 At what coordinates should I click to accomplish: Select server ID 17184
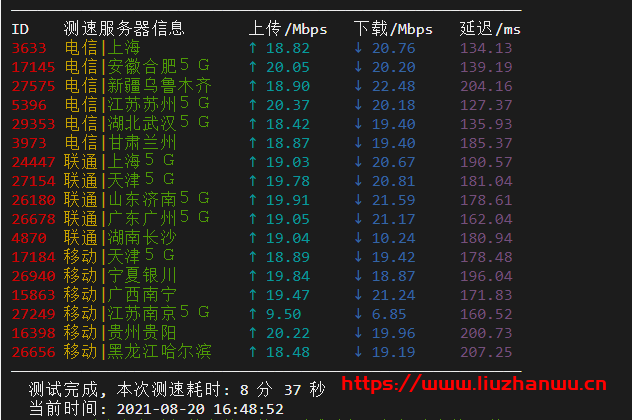pyautogui.click(x=33, y=257)
